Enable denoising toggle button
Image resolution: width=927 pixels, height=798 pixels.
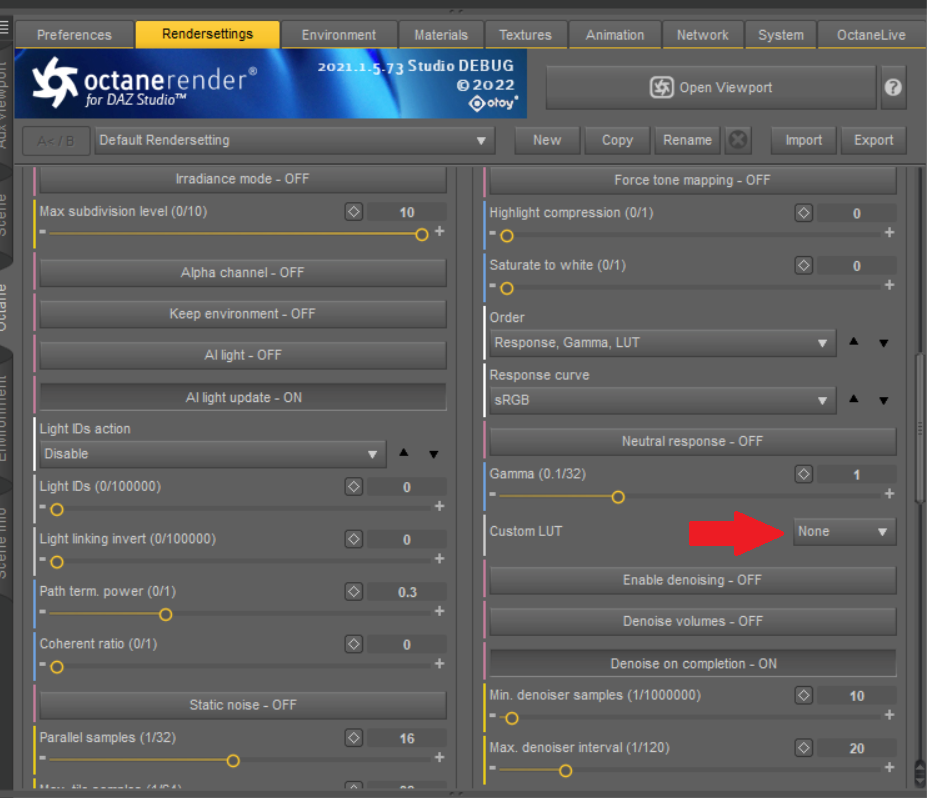pos(693,580)
